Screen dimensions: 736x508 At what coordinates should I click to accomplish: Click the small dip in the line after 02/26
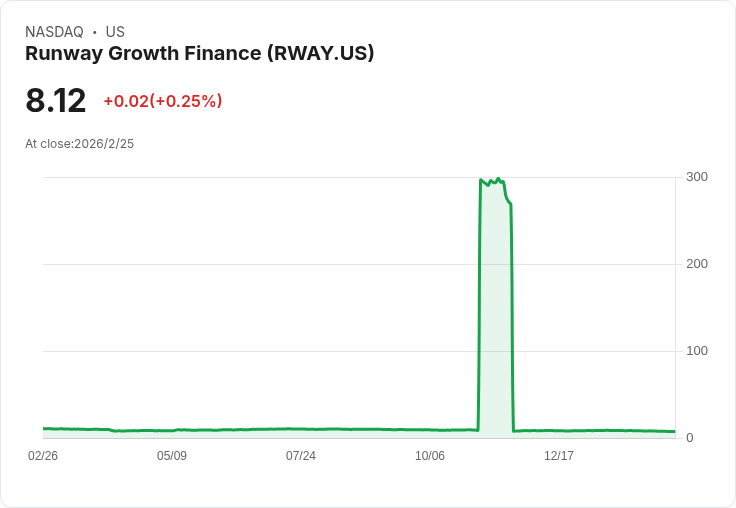click(114, 431)
